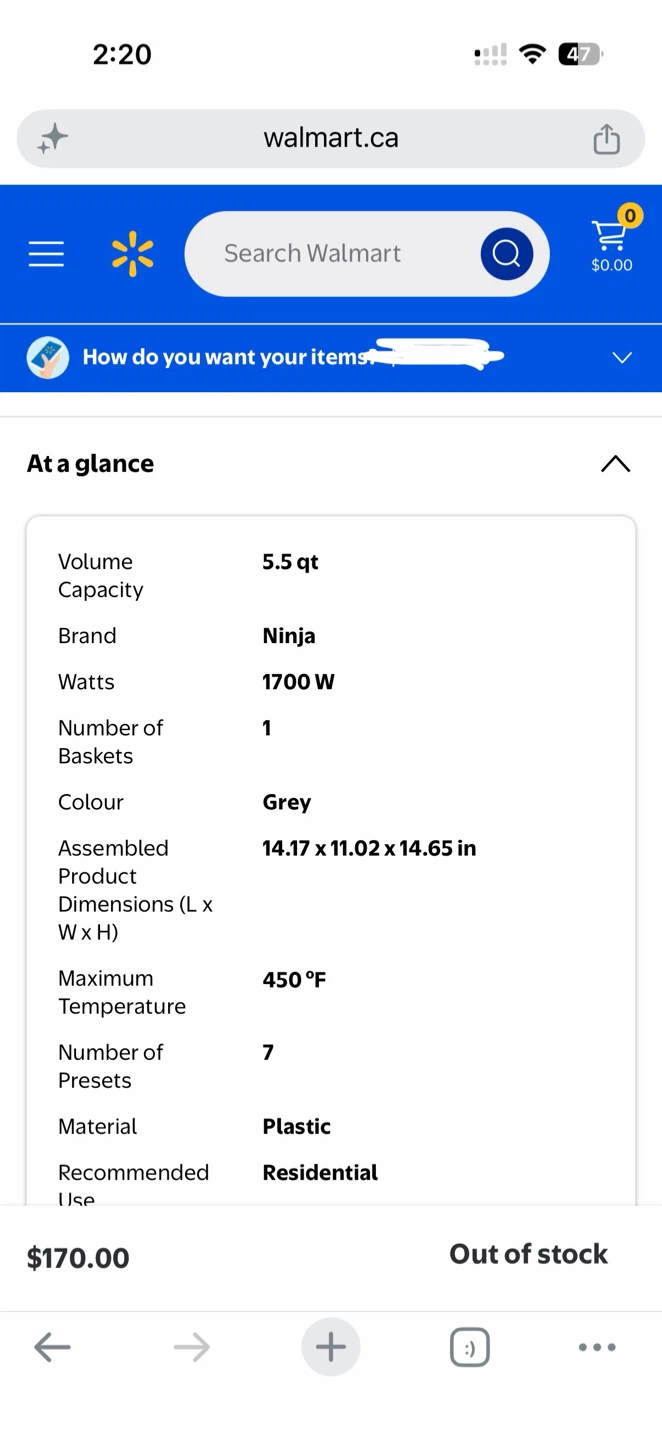Tap the blue search magnifier button
This screenshot has width=662, height=1440.
point(506,254)
